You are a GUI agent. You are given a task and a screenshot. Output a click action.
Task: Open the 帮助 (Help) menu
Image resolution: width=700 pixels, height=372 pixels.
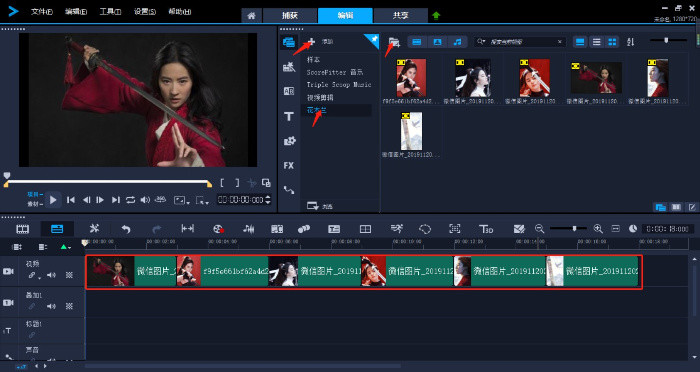(179, 12)
